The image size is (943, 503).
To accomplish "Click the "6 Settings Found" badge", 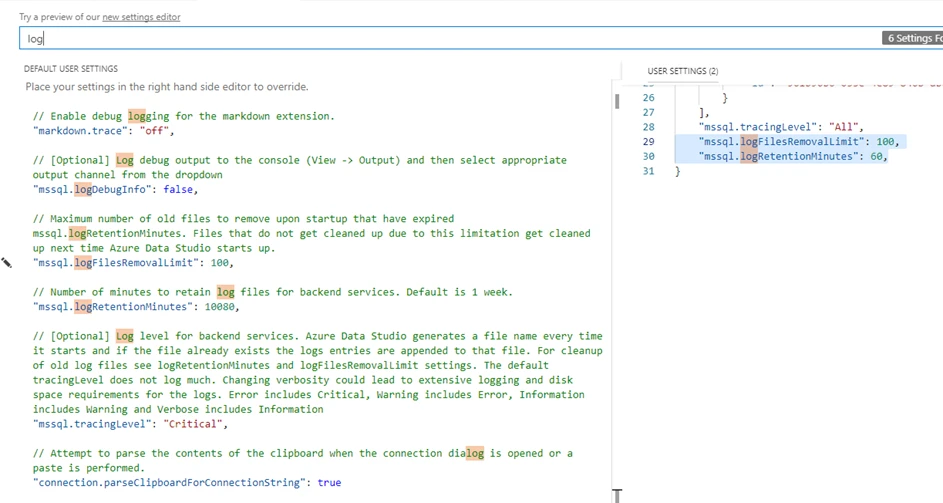I will (913, 38).
